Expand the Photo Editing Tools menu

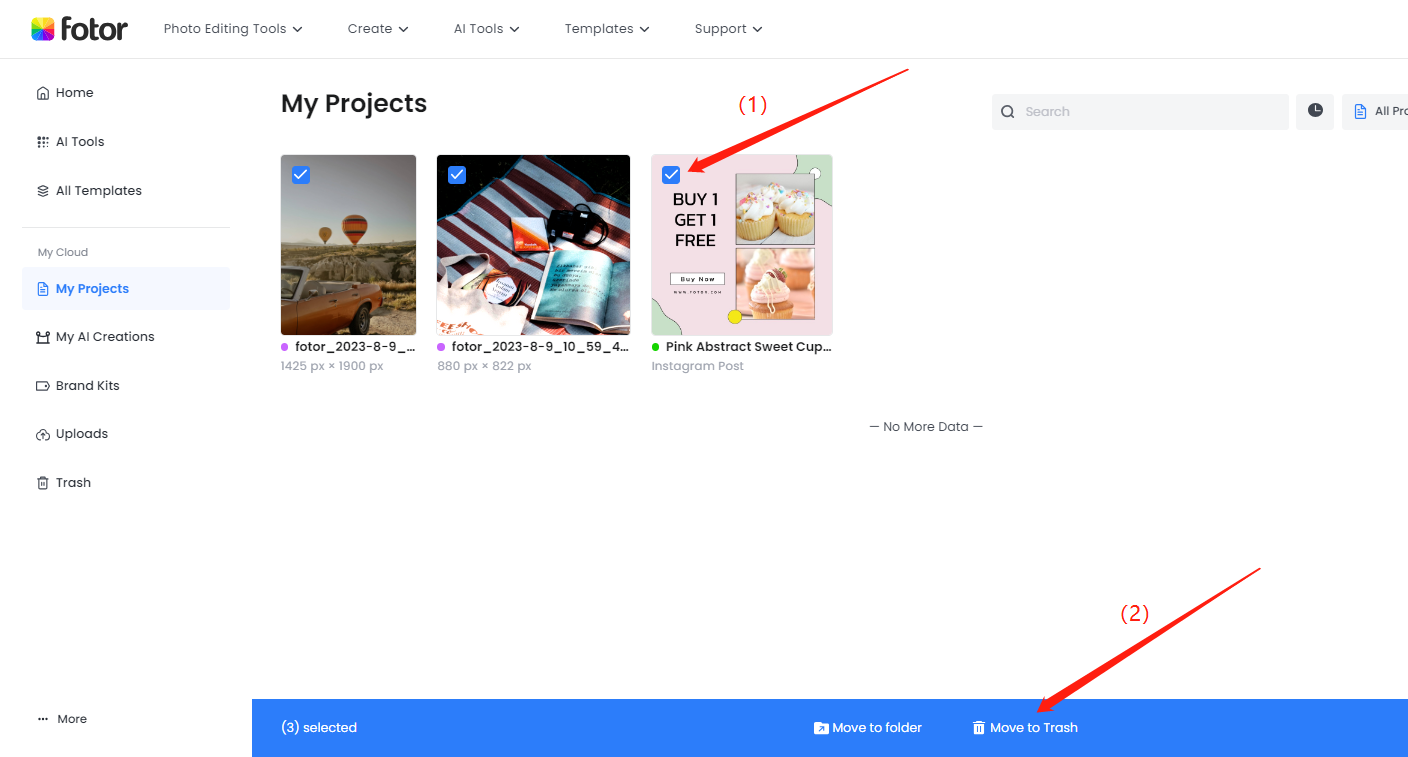pyautogui.click(x=233, y=29)
